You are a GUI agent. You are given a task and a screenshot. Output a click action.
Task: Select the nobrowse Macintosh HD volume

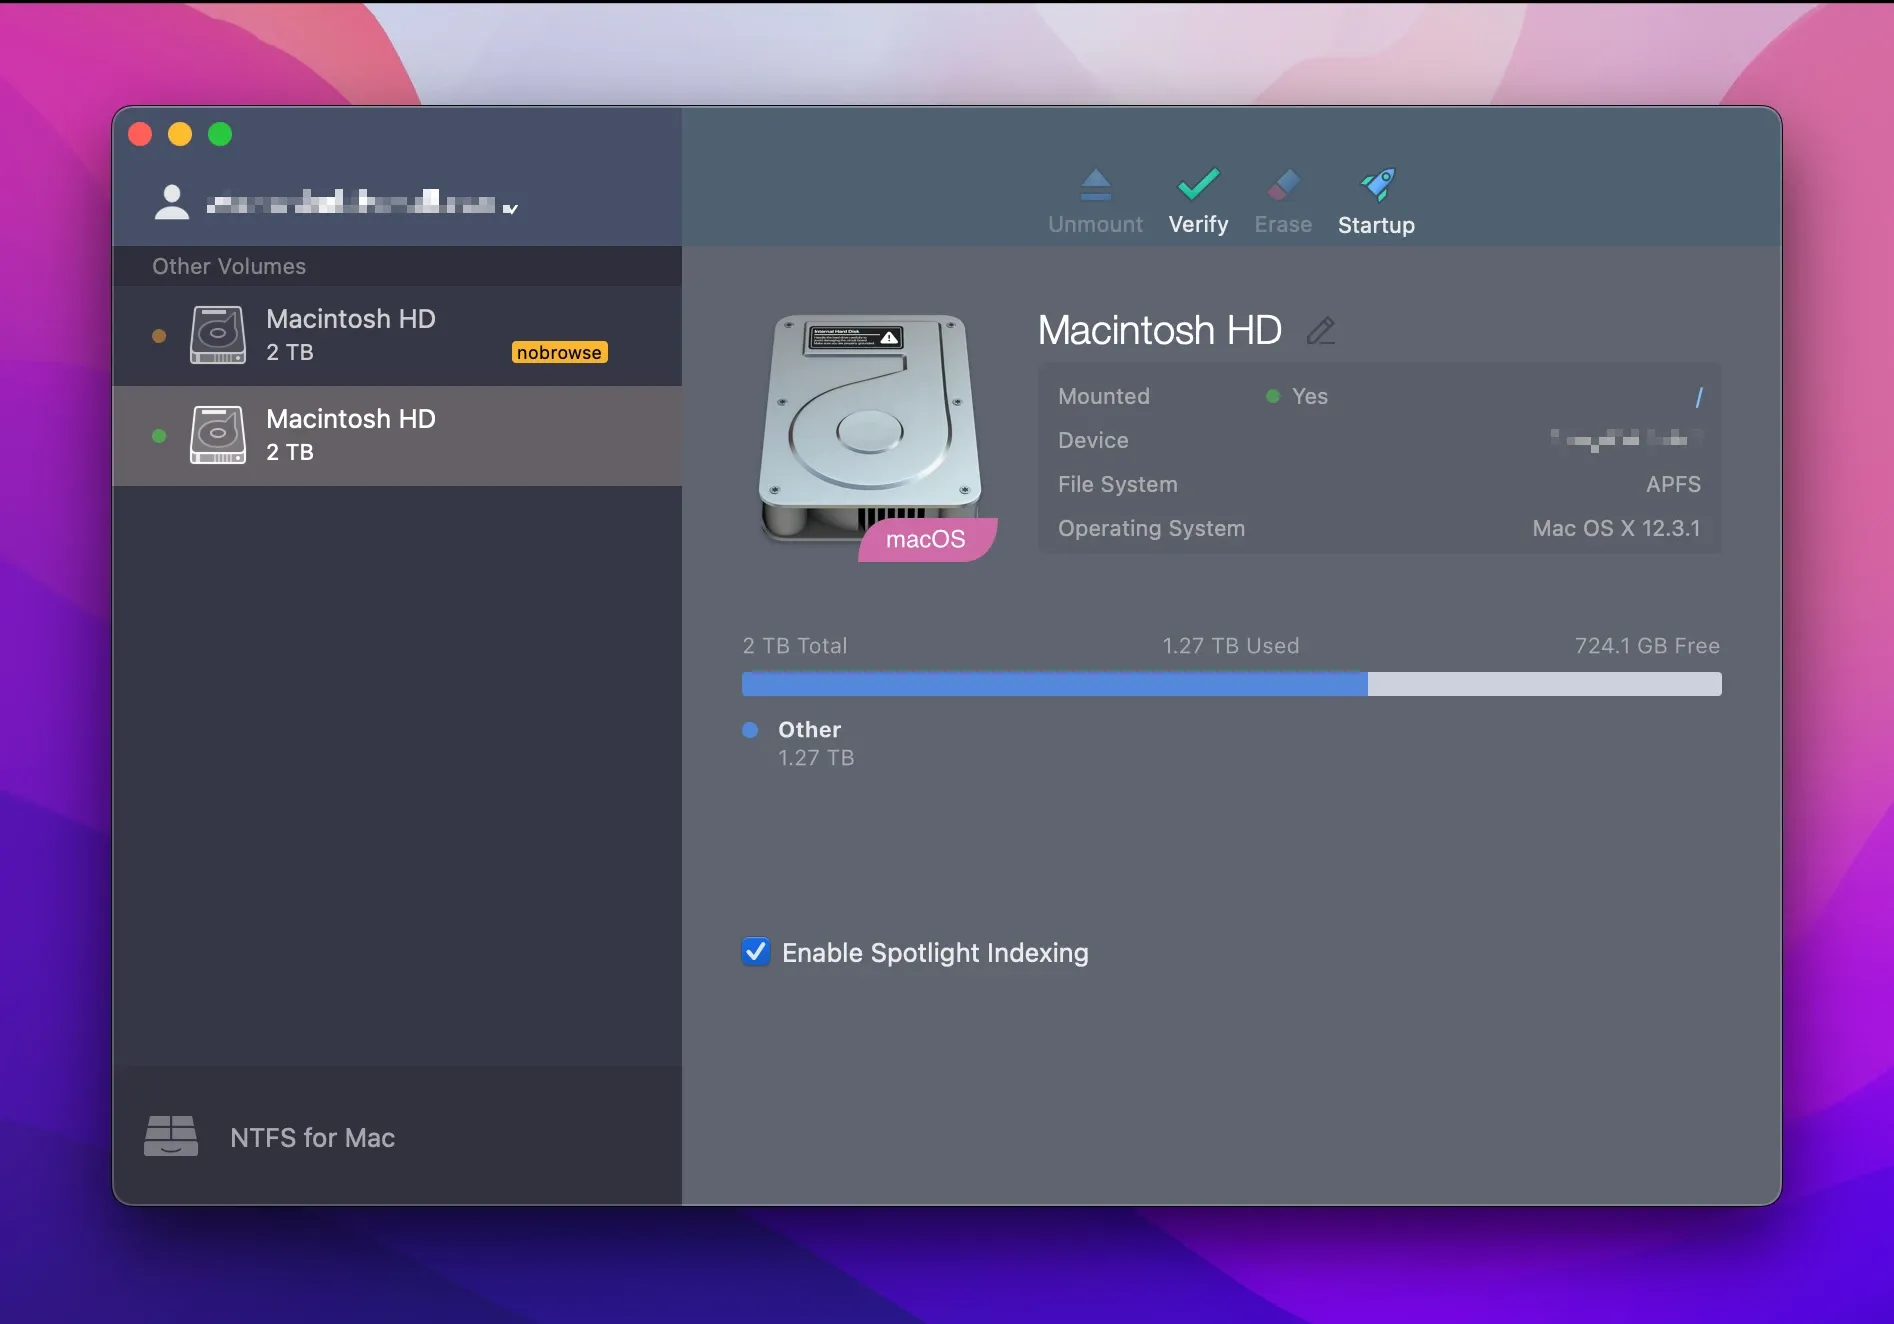[397, 335]
